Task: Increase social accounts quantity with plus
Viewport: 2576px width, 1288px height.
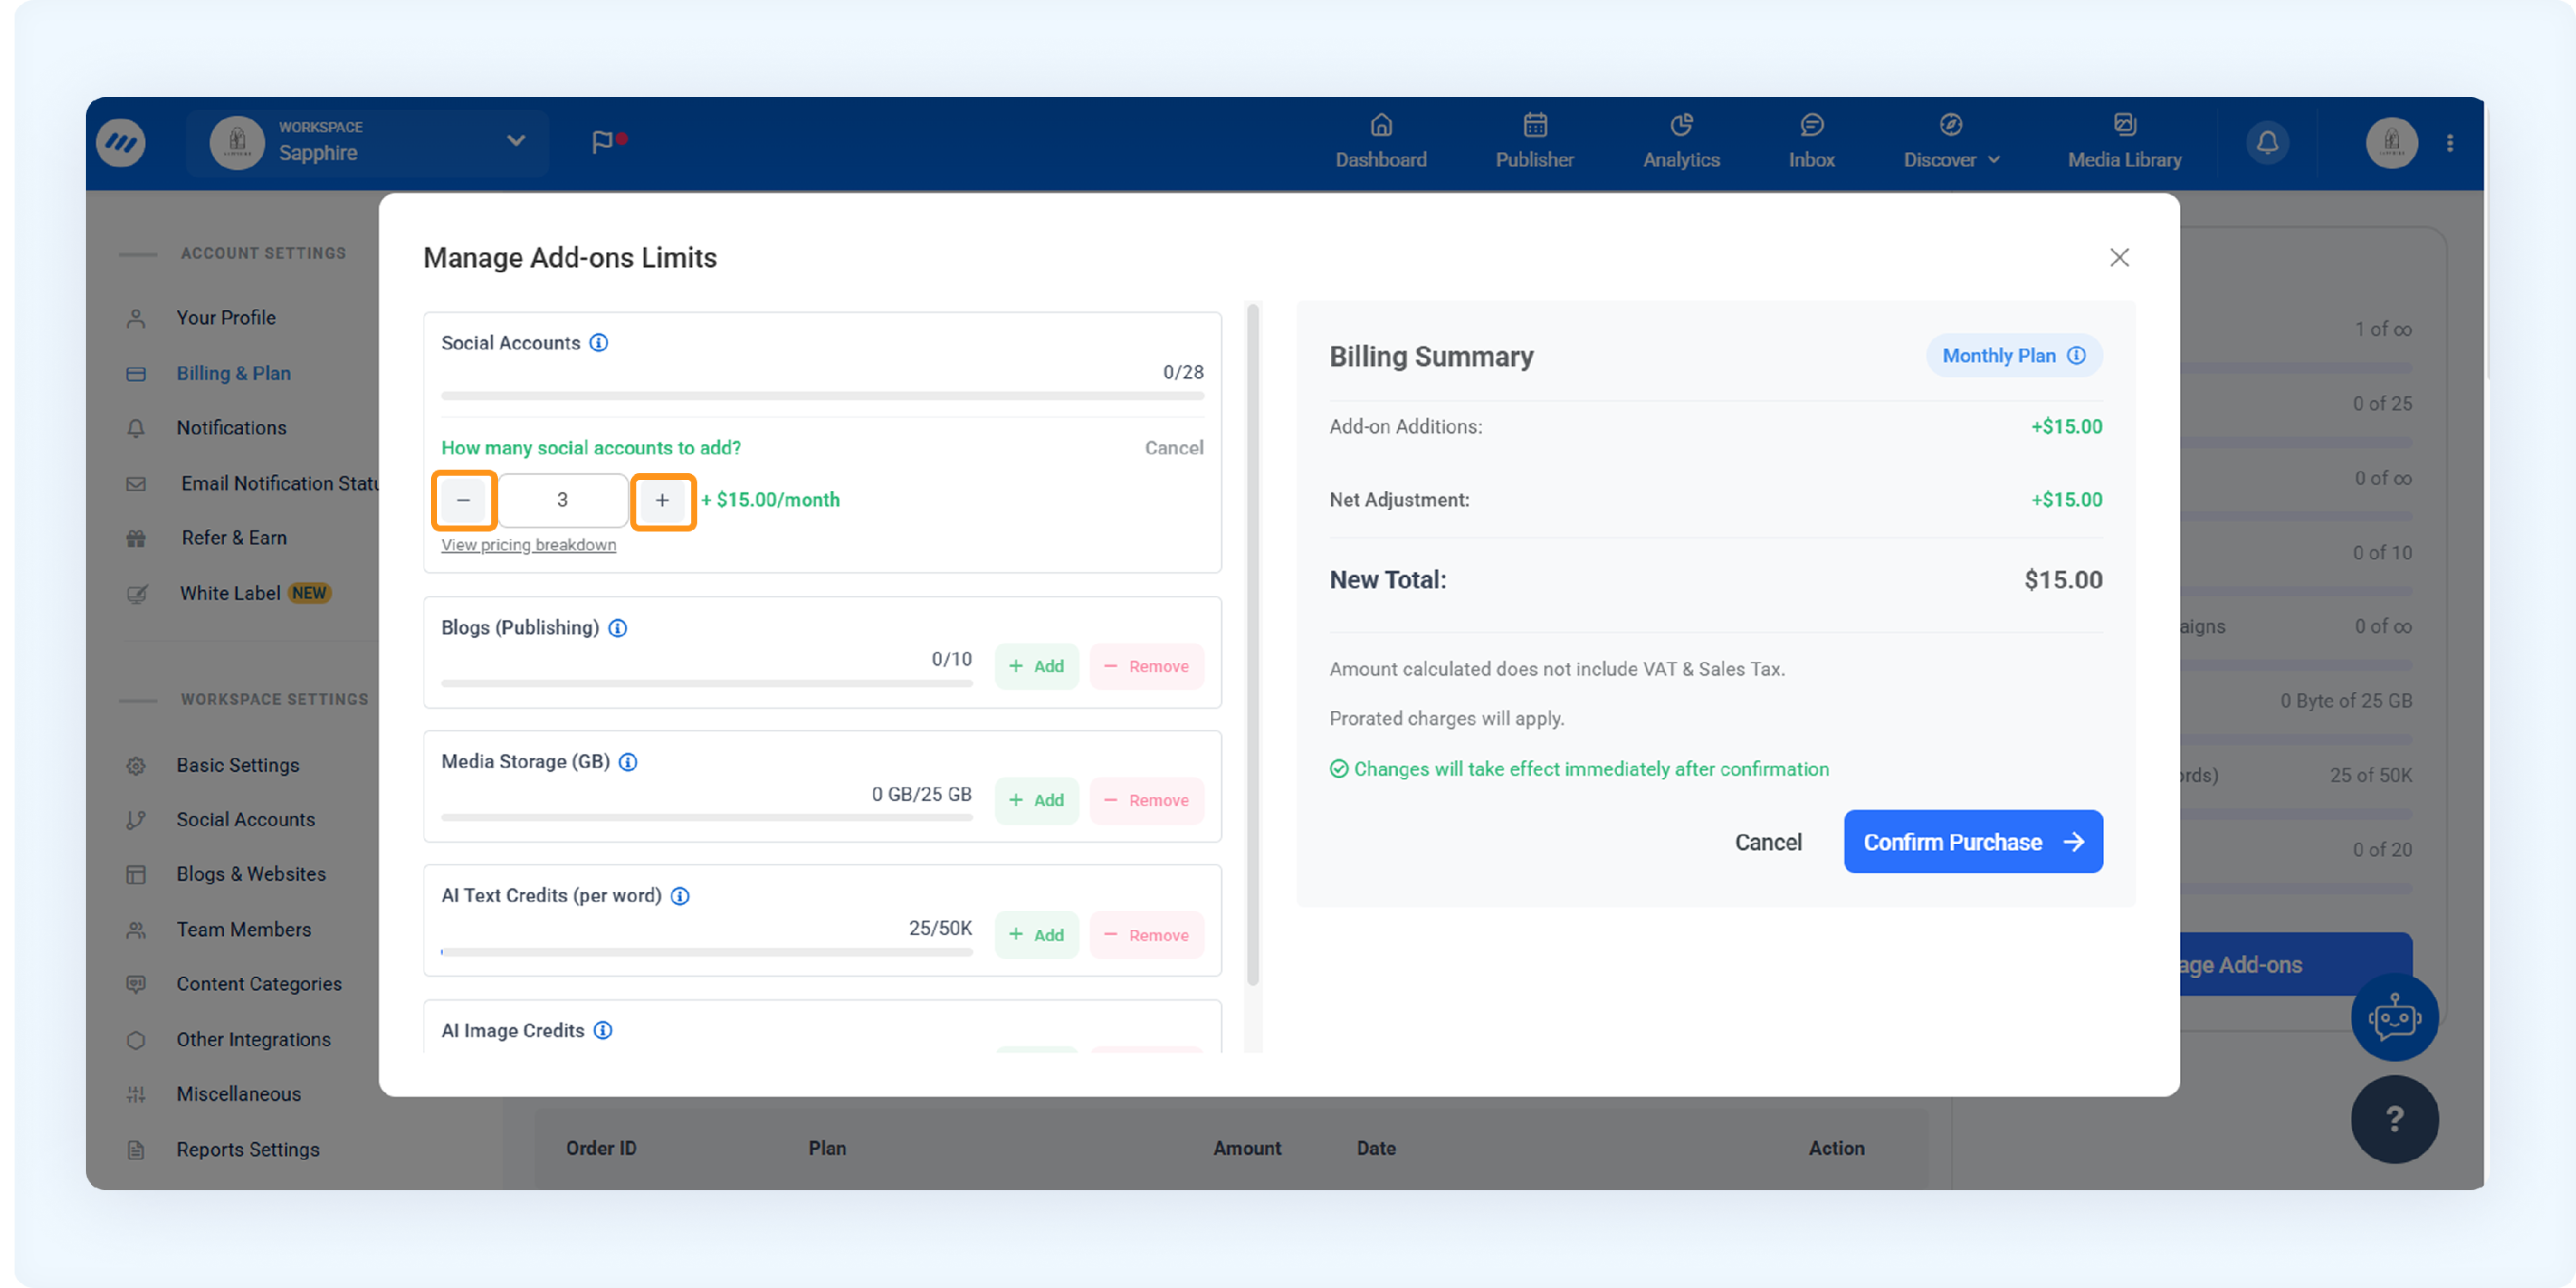Action: [663, 500]
